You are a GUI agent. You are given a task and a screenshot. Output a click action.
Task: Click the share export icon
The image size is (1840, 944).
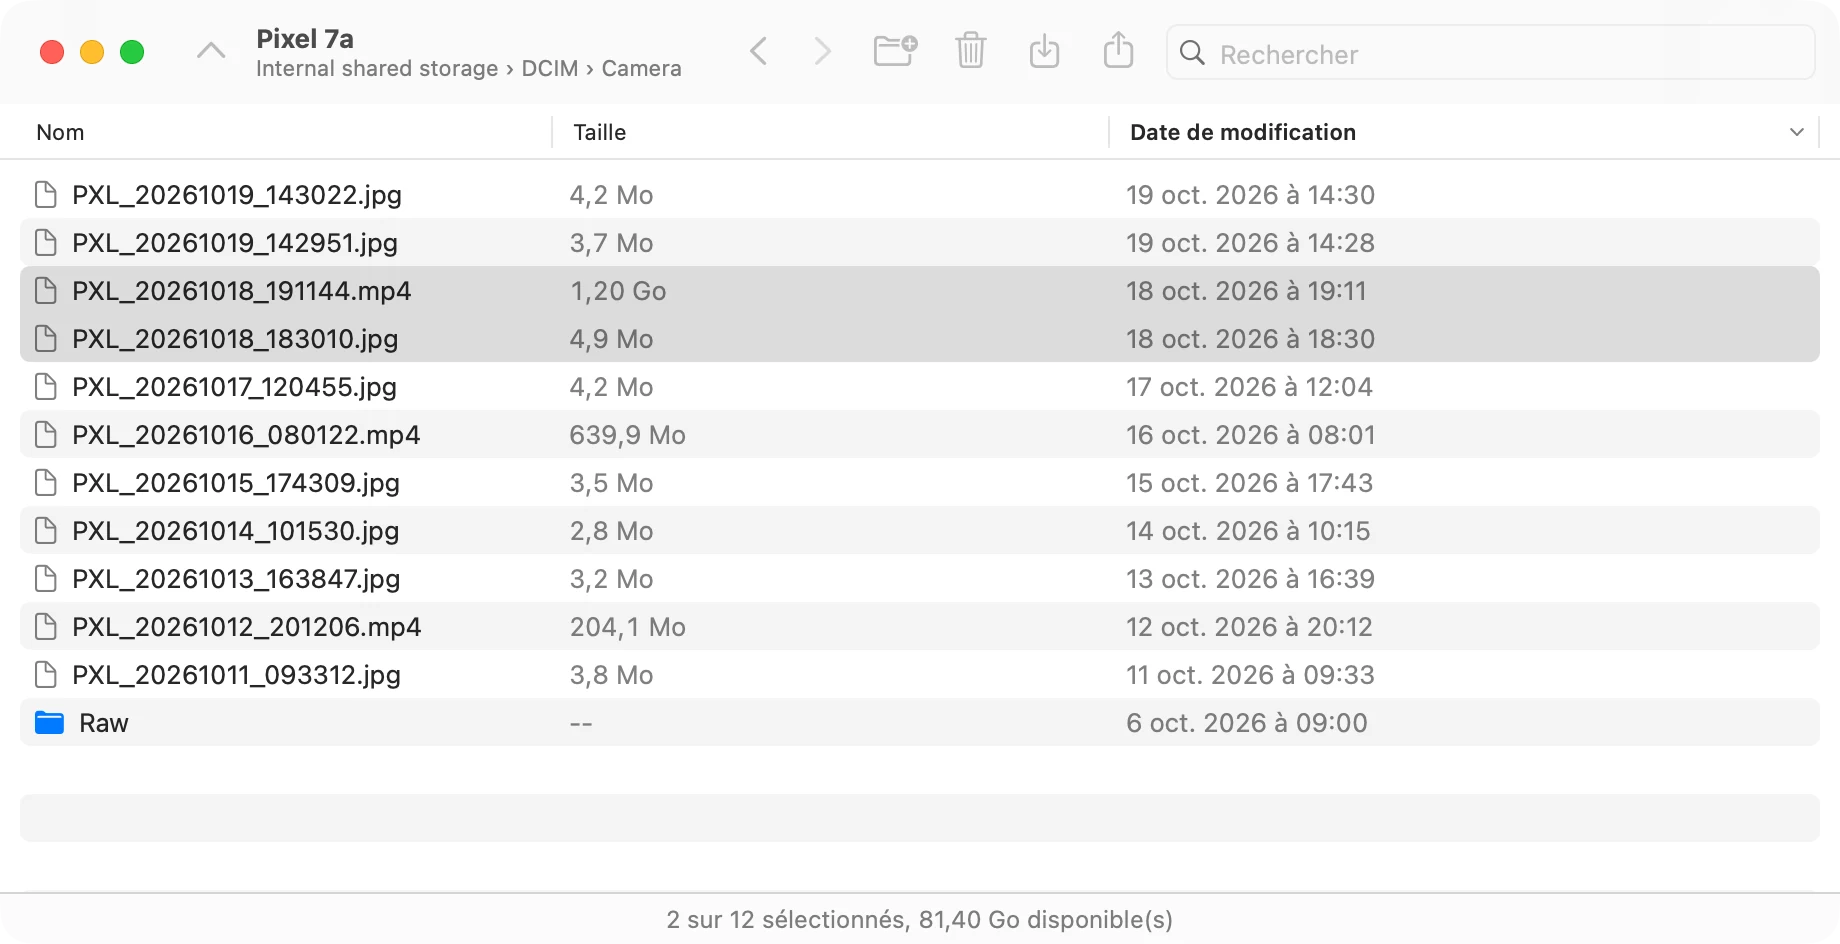point(1118,50)
